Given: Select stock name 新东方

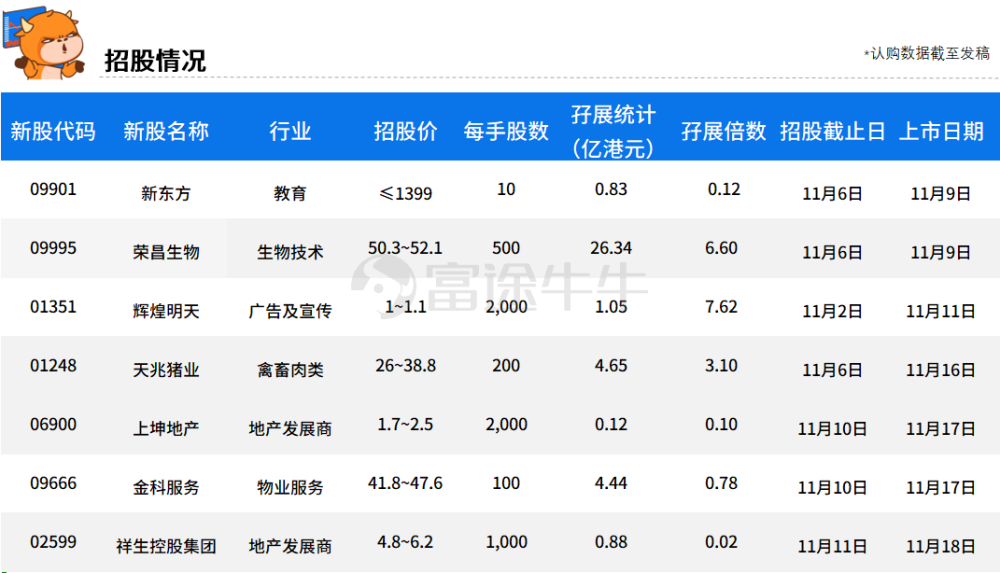Looking at the screenshot, I should tap(166, 193).
